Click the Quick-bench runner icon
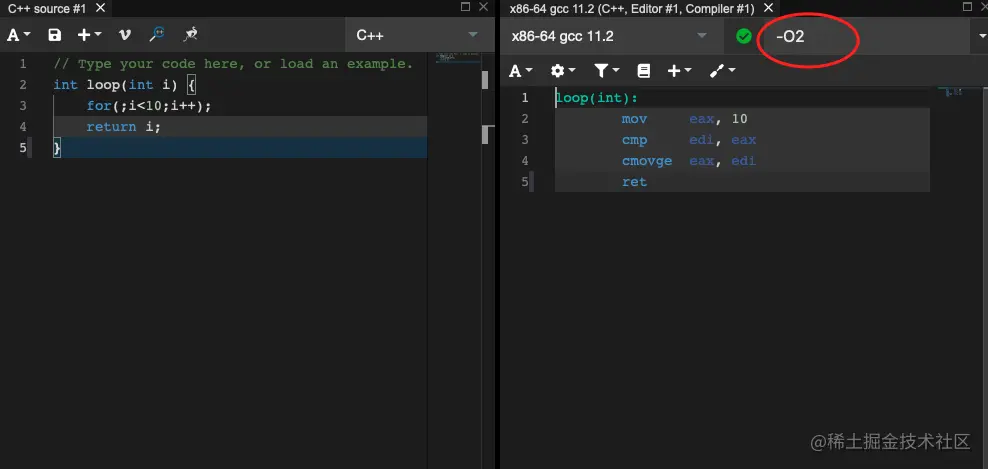The height and width of the screenshot is (469, 988). [190, 35]
